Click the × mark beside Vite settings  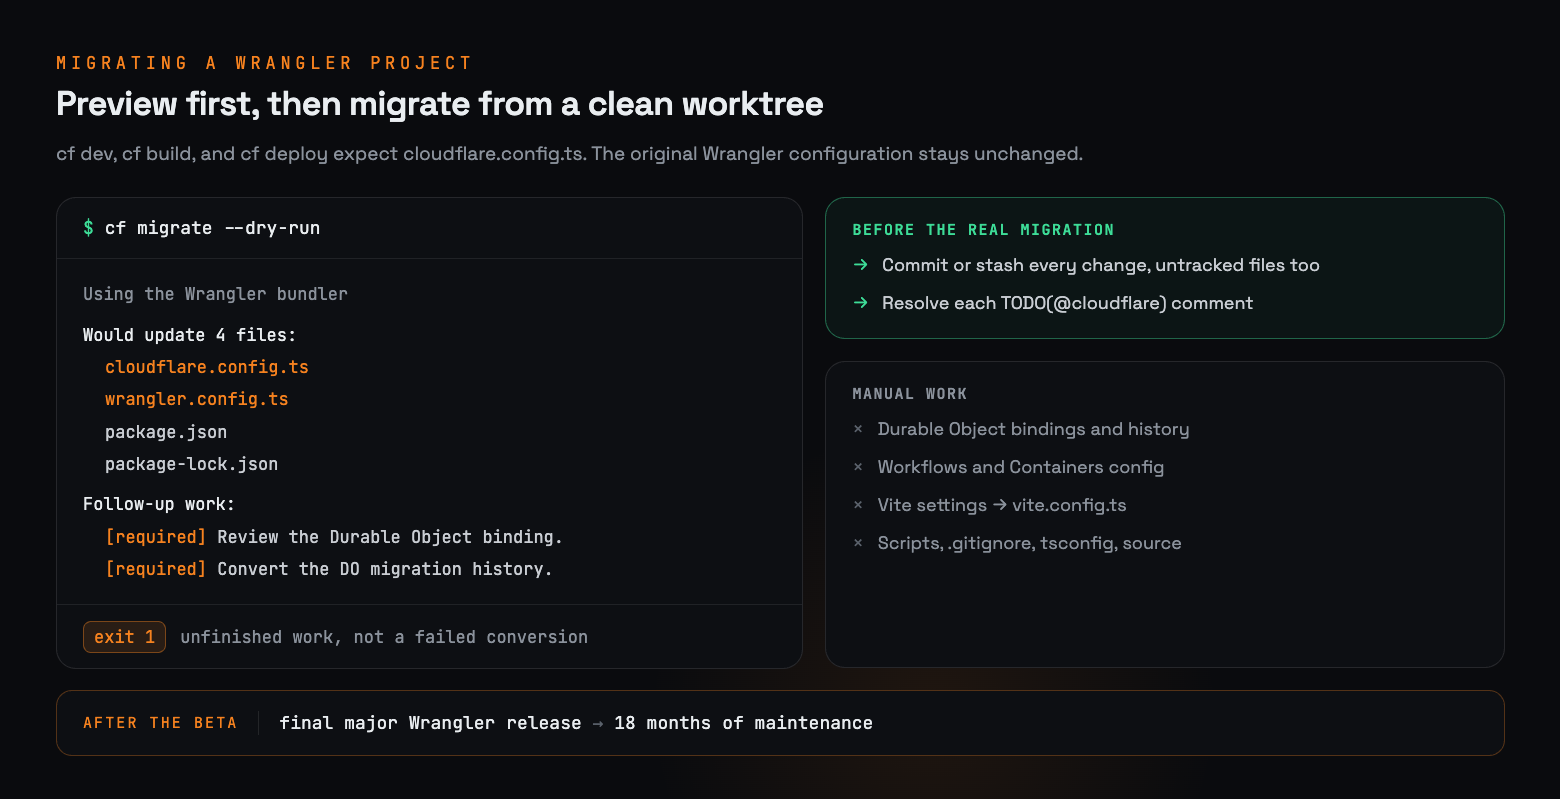pos(858,505)
